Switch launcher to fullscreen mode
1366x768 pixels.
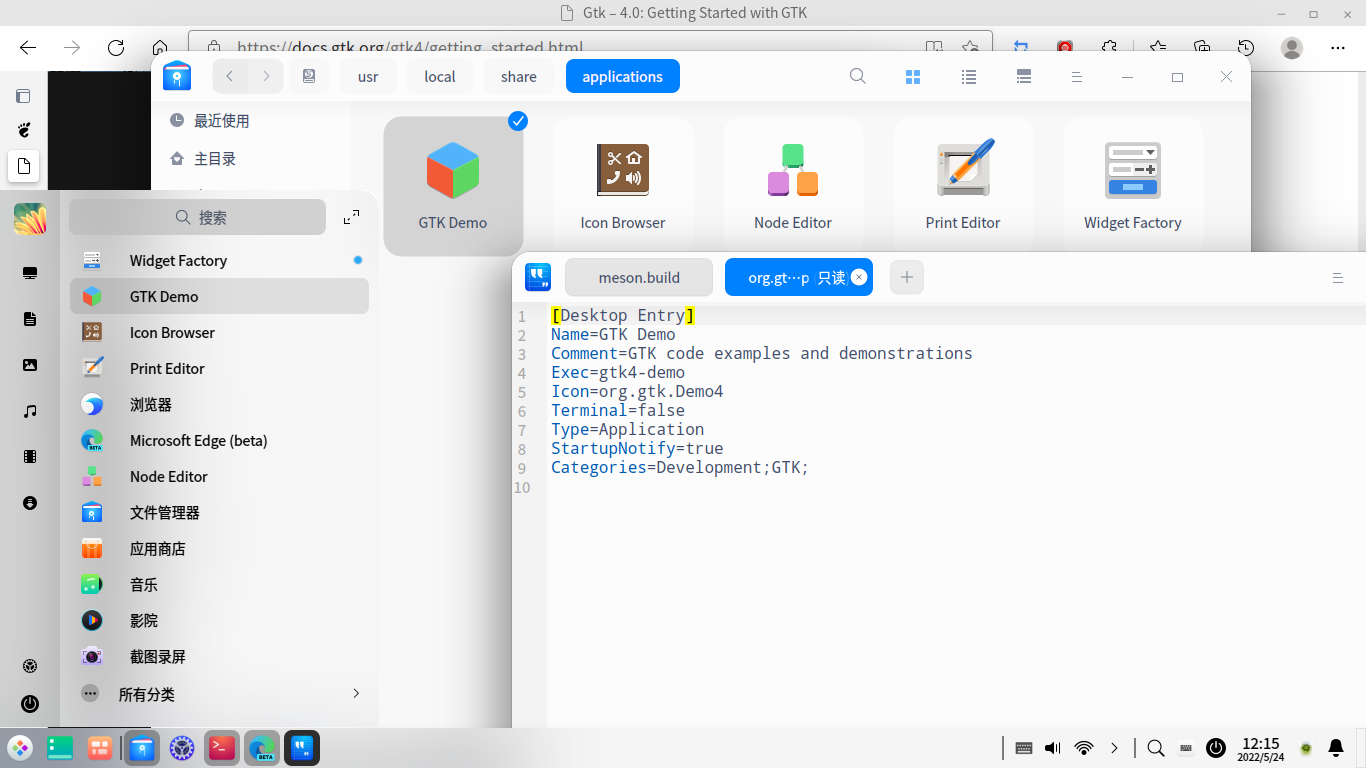coord(351,217)
